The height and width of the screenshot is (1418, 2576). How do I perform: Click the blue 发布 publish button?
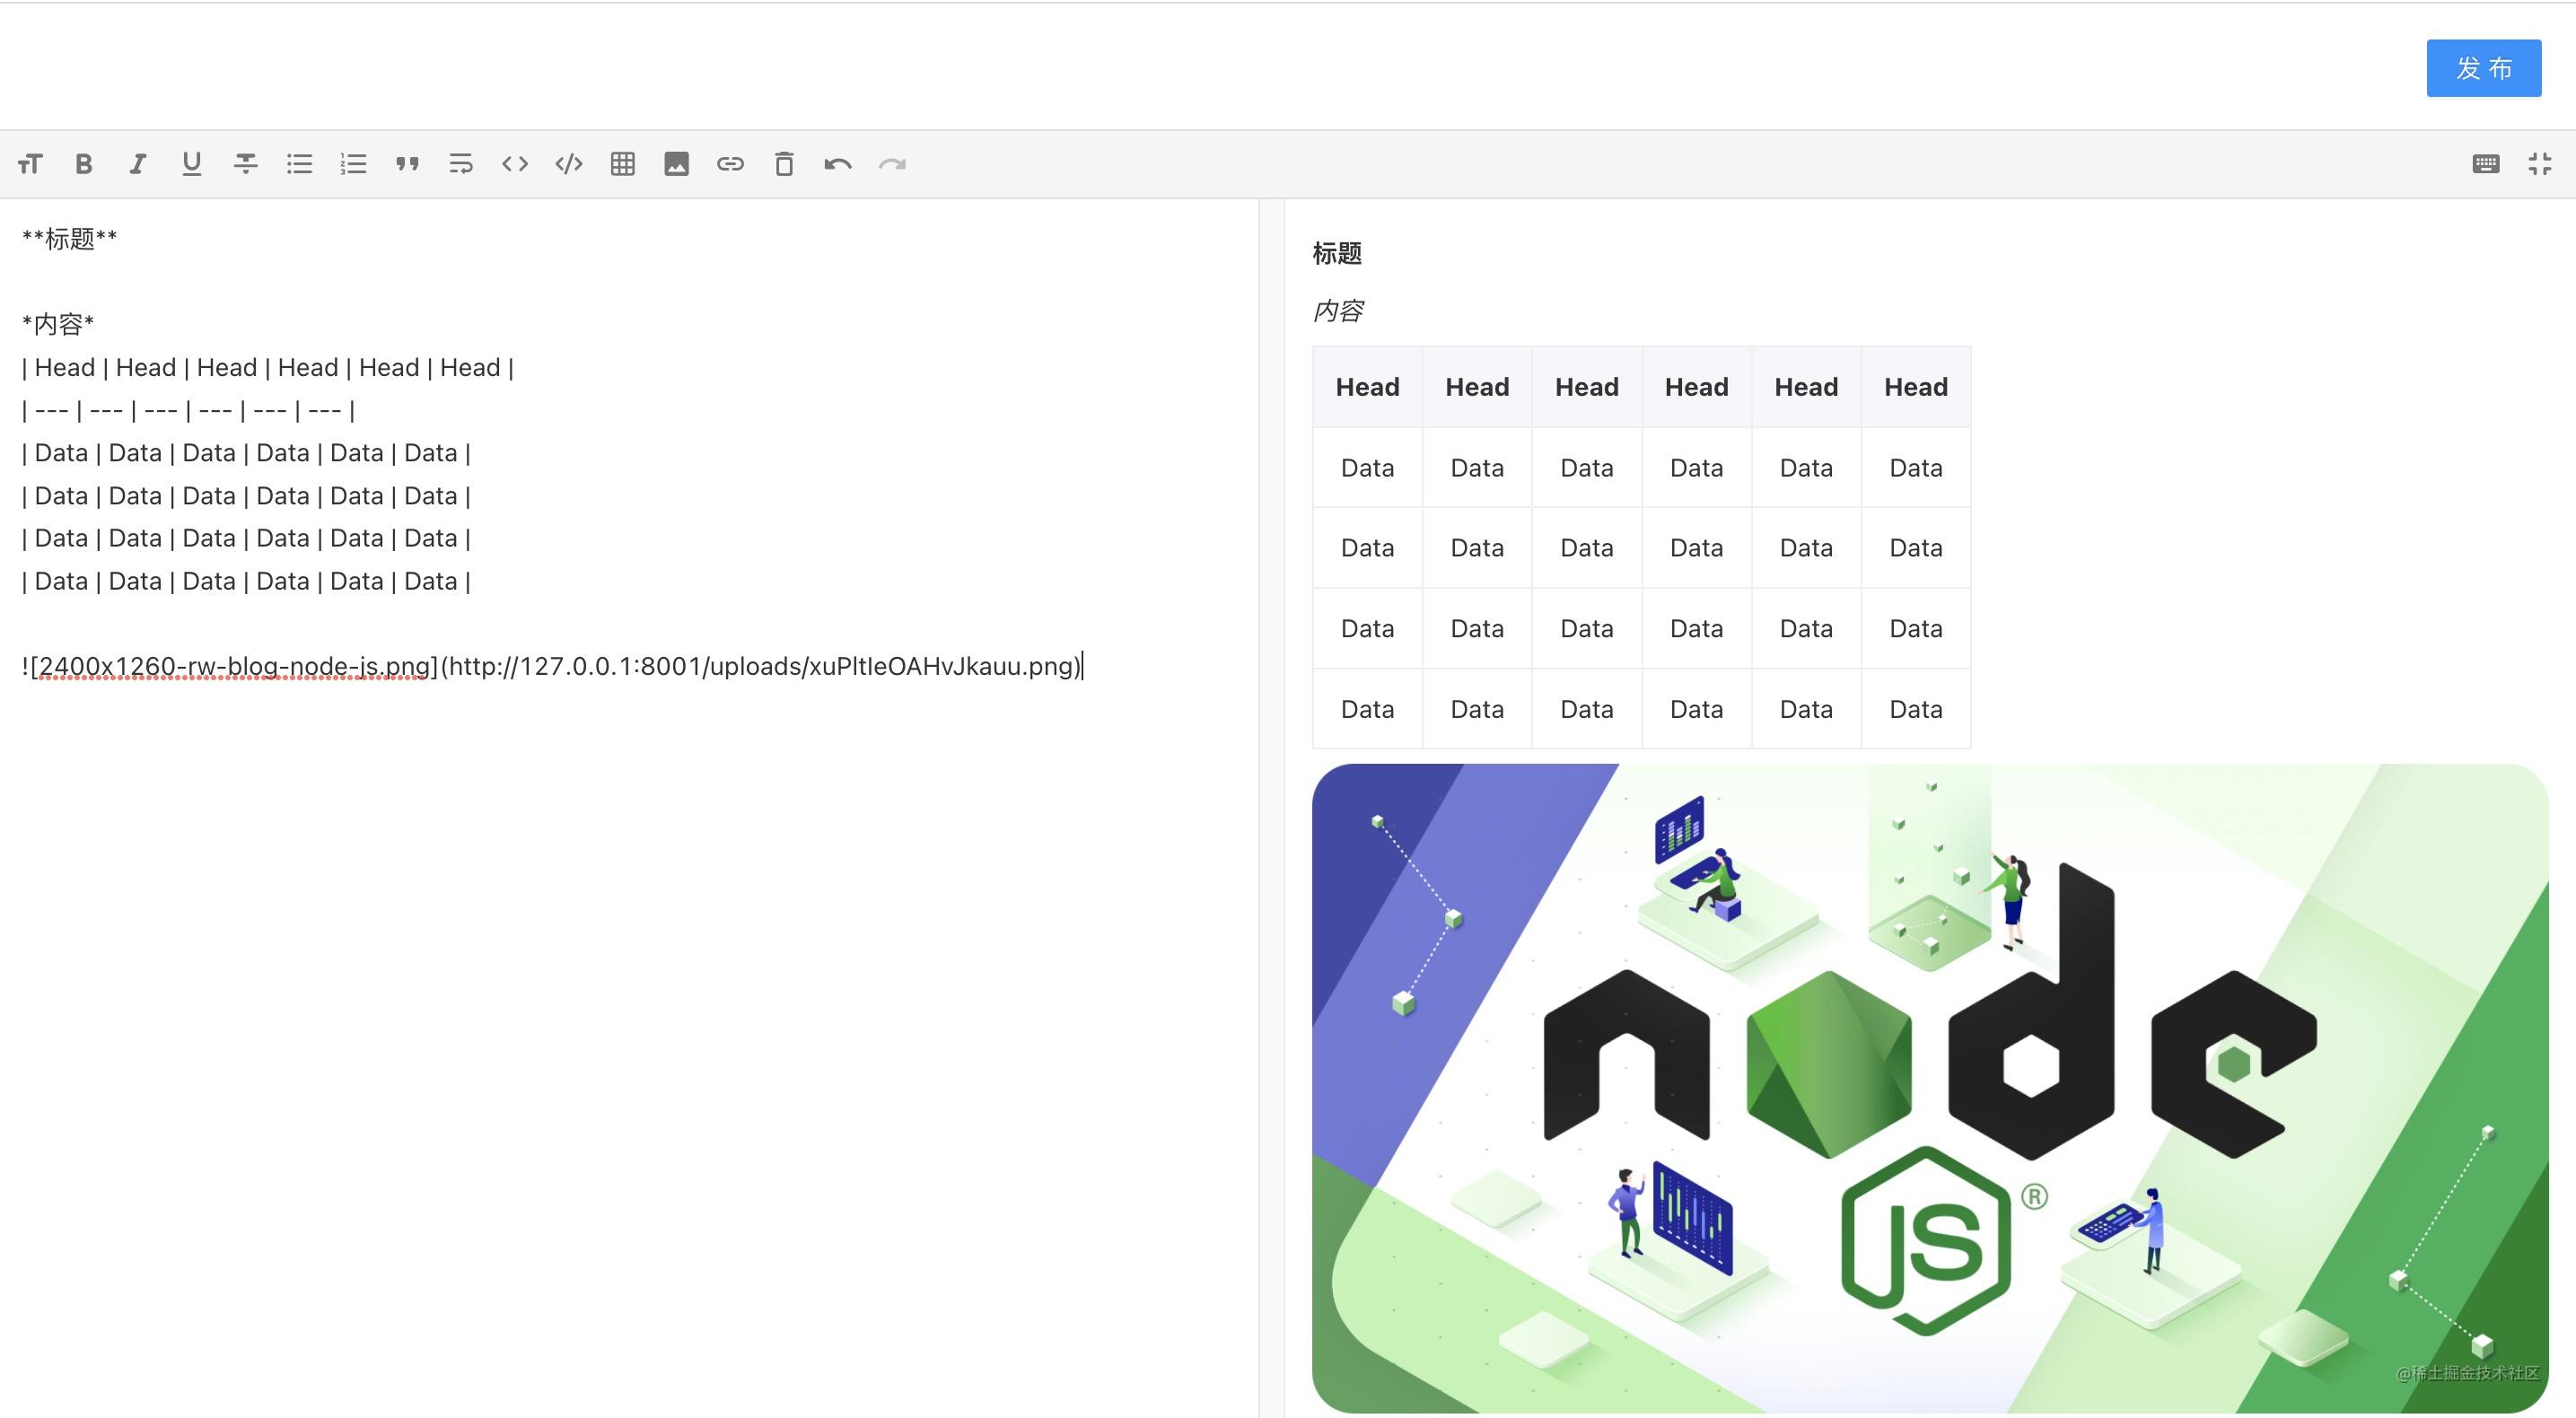pyautogui.click(x=2484, y=68)
